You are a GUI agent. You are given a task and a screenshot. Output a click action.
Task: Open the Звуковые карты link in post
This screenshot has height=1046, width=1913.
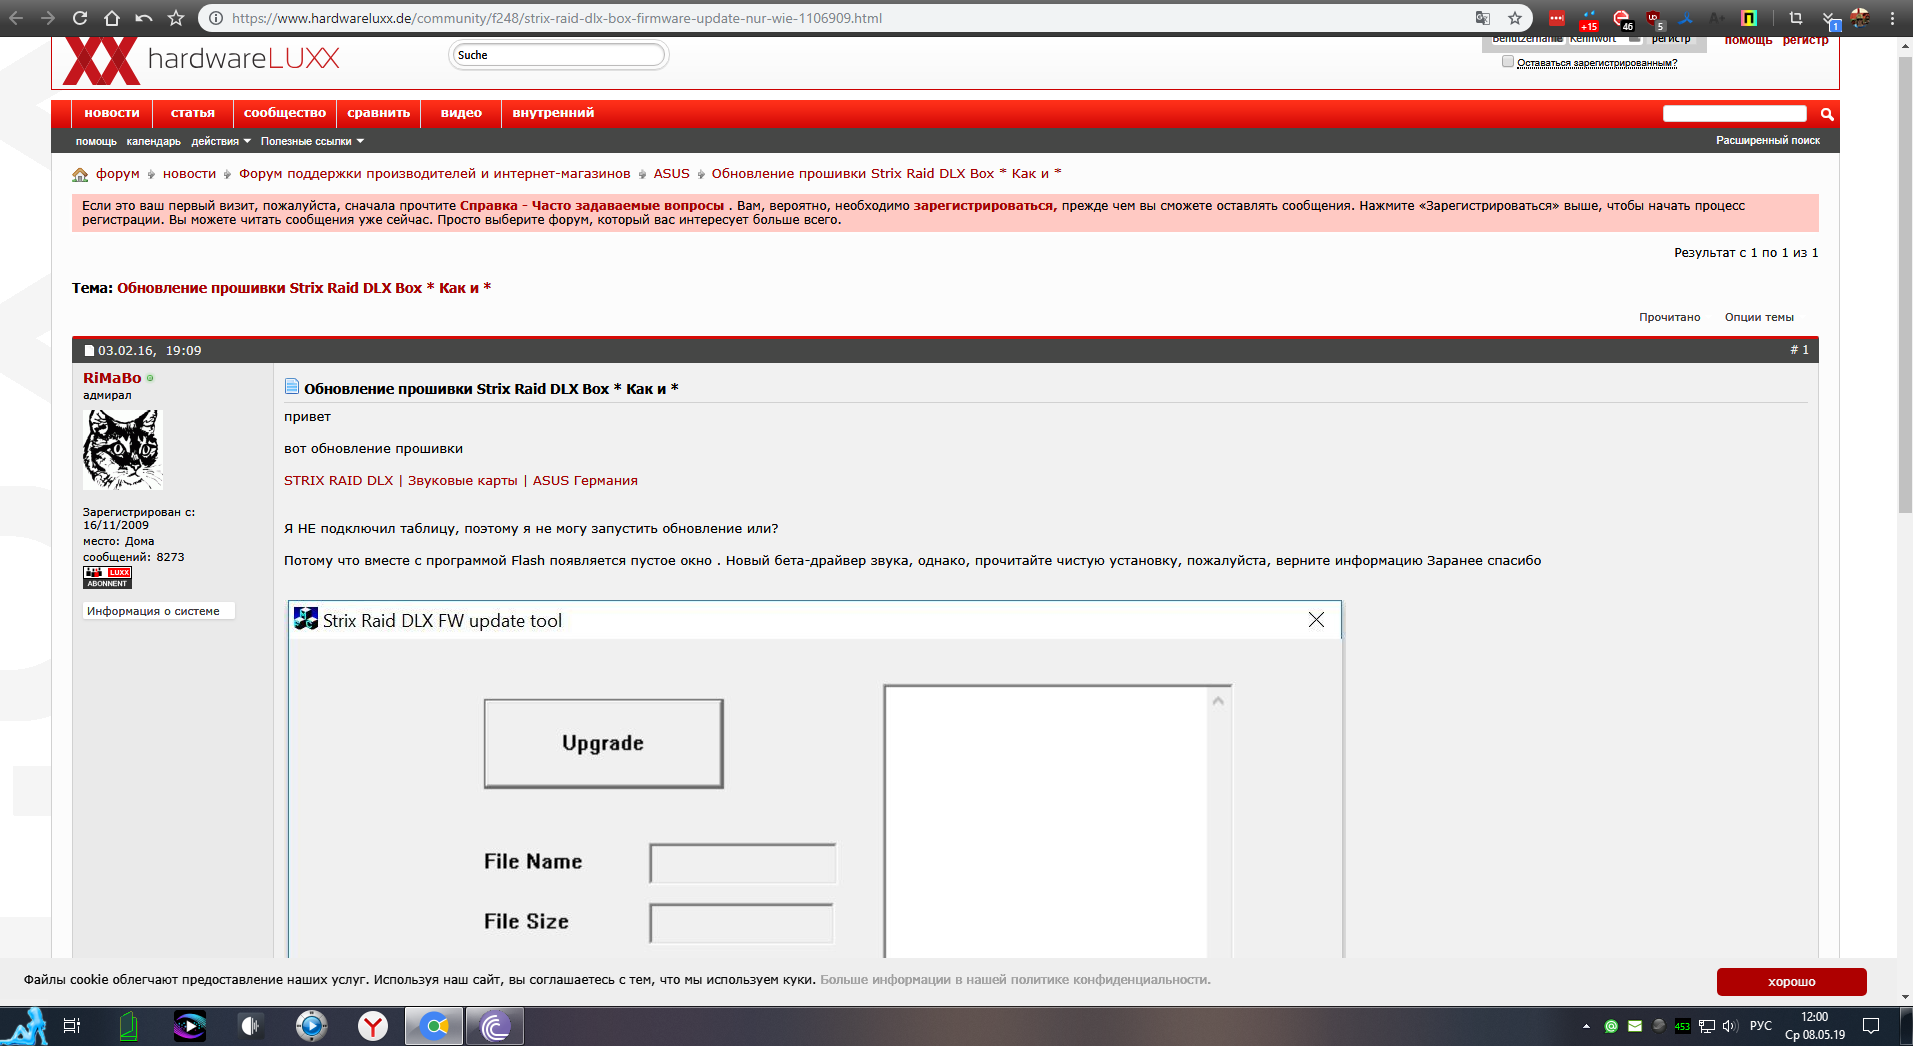coord(463,481)
